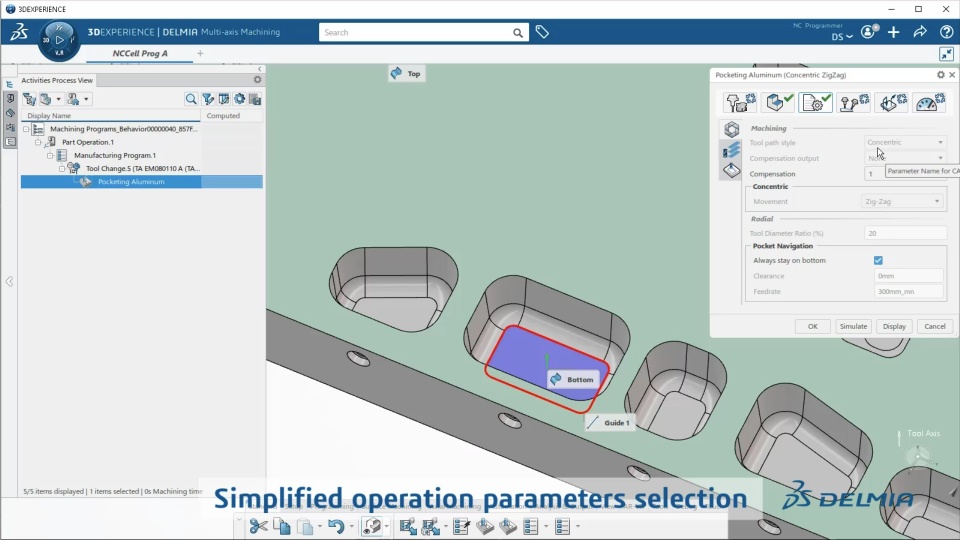Screen dimensions: 960x540
Task: Open the 3DEXPERIENCE compass play button
Action: click(x=59, y=40)
